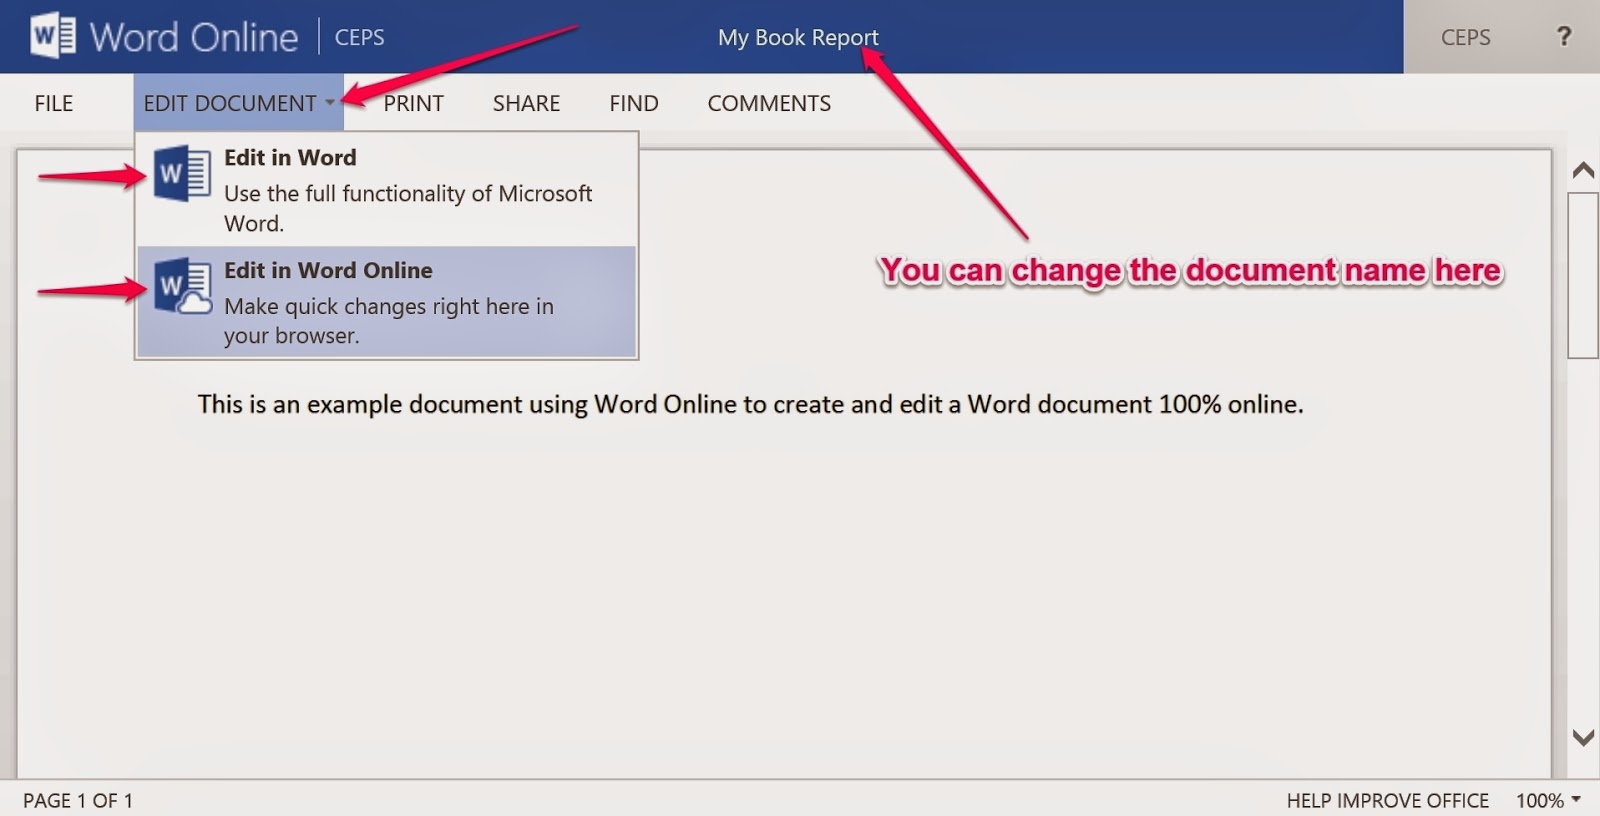
Task: Click the scroll down arrow
Action: tap(1583, 738)
